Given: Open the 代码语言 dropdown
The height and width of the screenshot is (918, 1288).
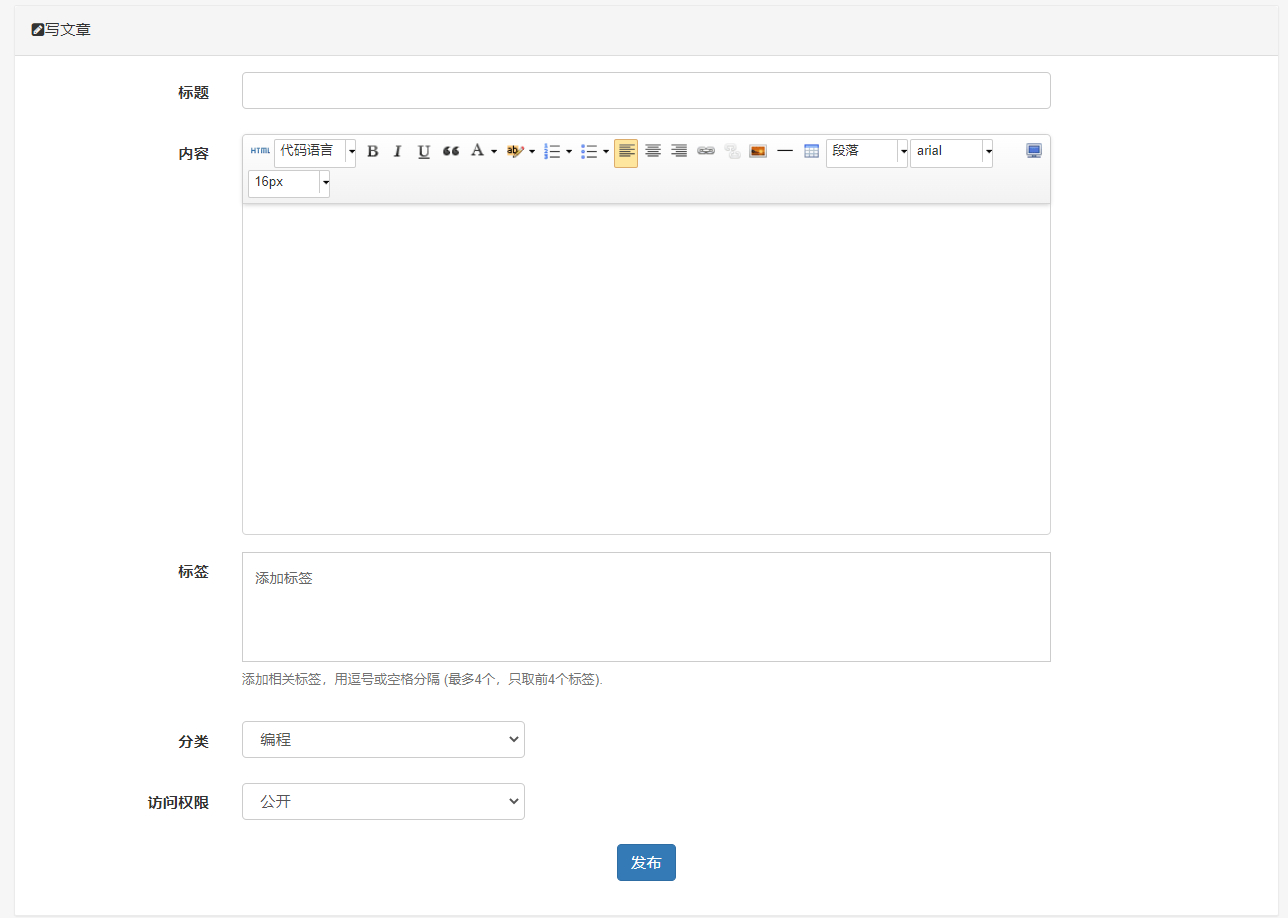Looking at the screenshot, I should click(x=315, y=151).
